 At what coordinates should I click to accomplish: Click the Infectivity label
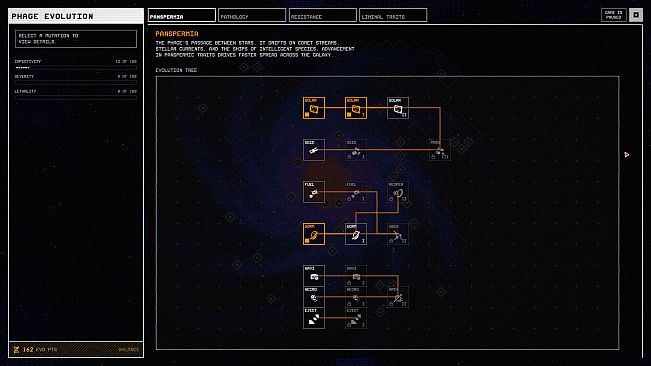coord(28,61)
